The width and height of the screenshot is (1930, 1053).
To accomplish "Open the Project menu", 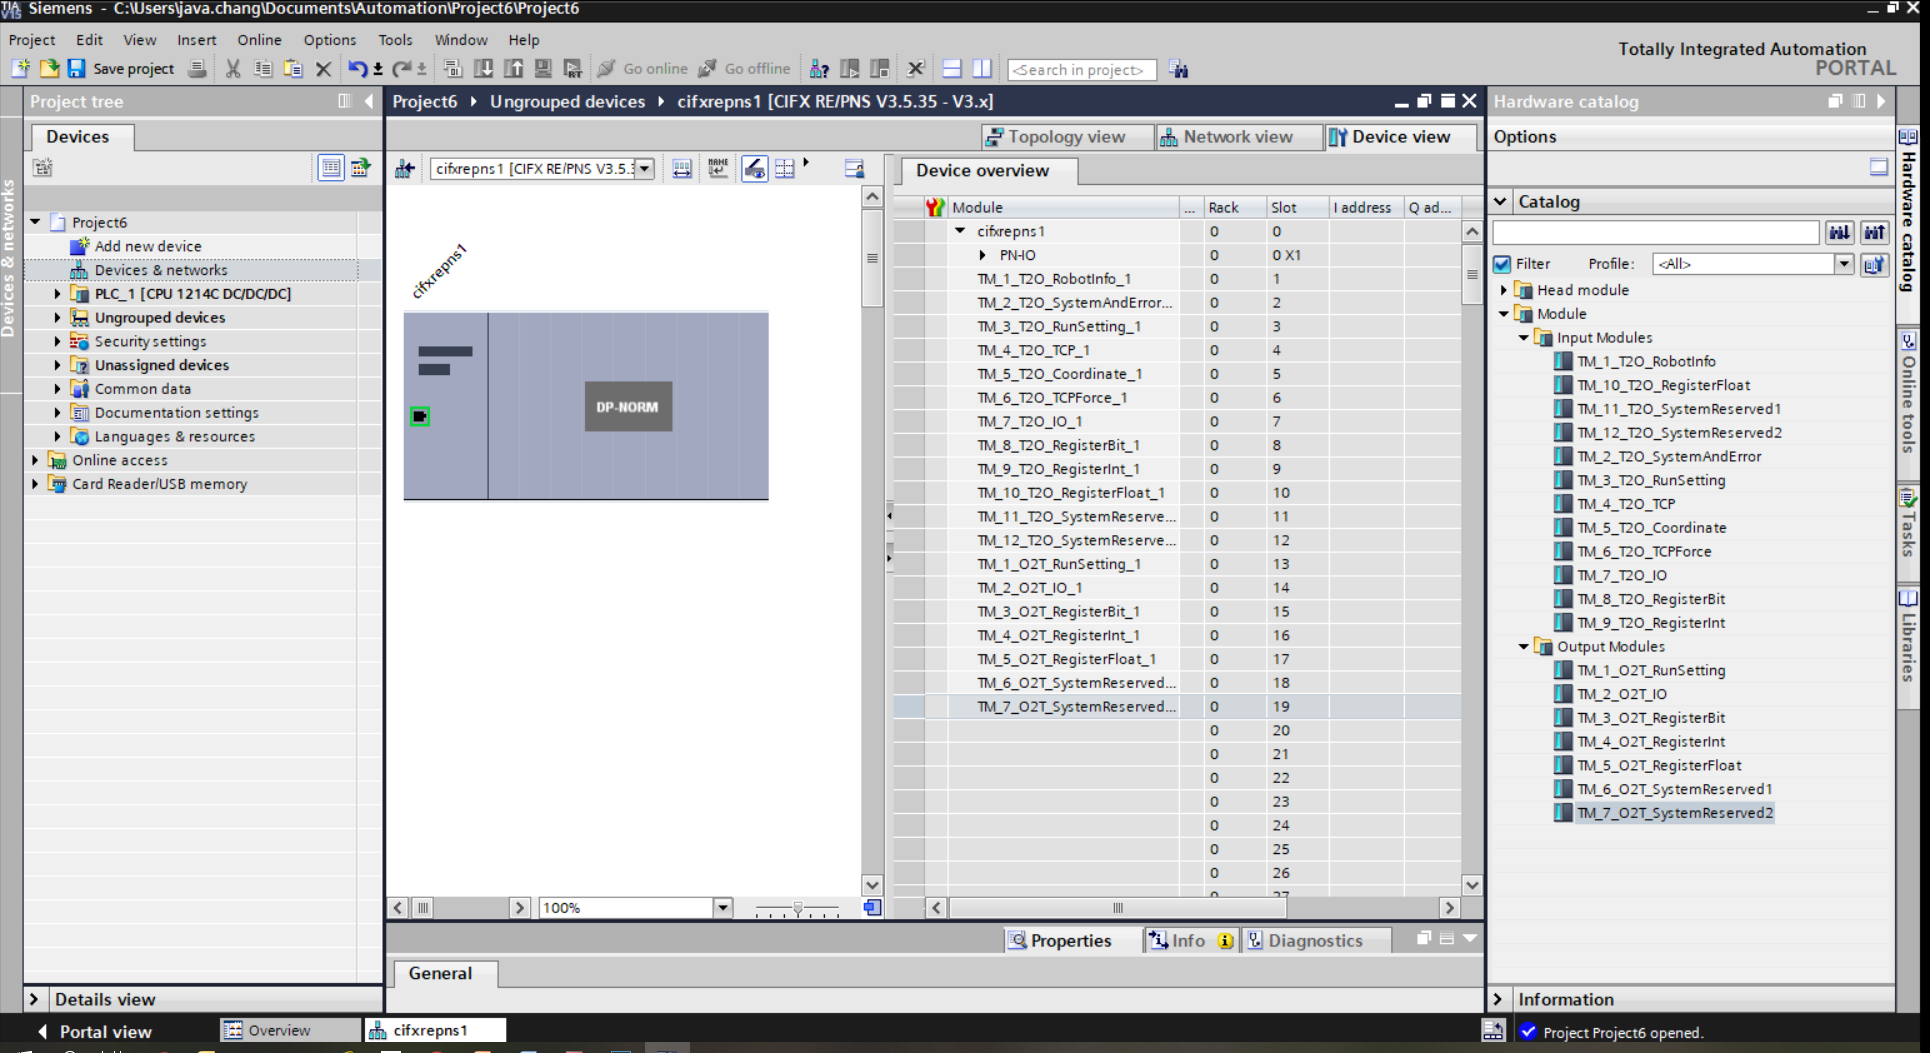I will tap(32, 40).
